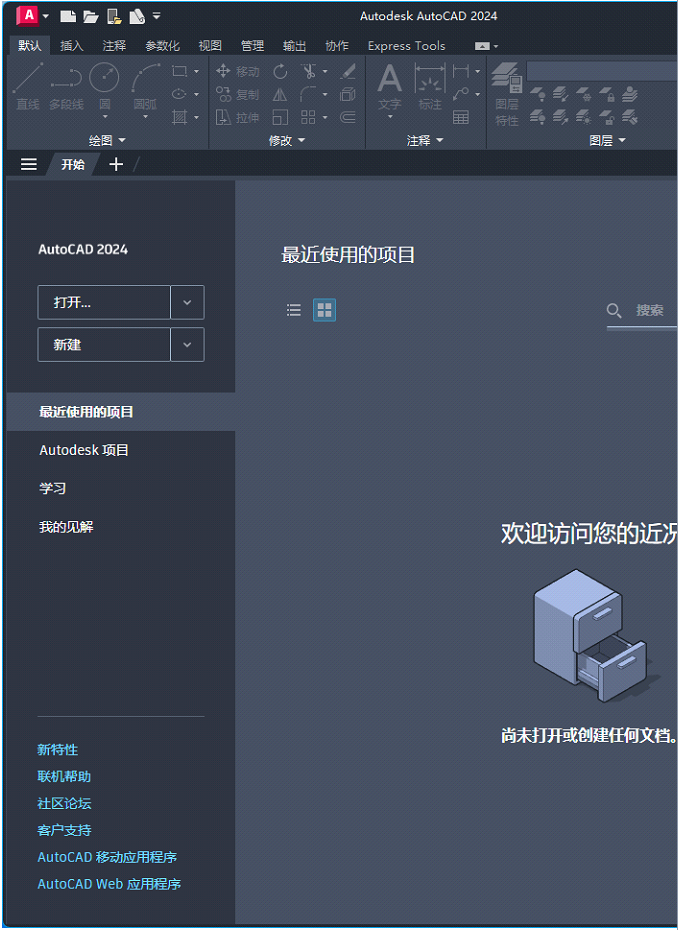Open the AutoCAD Web 应用程序 link

coord(109,884)
